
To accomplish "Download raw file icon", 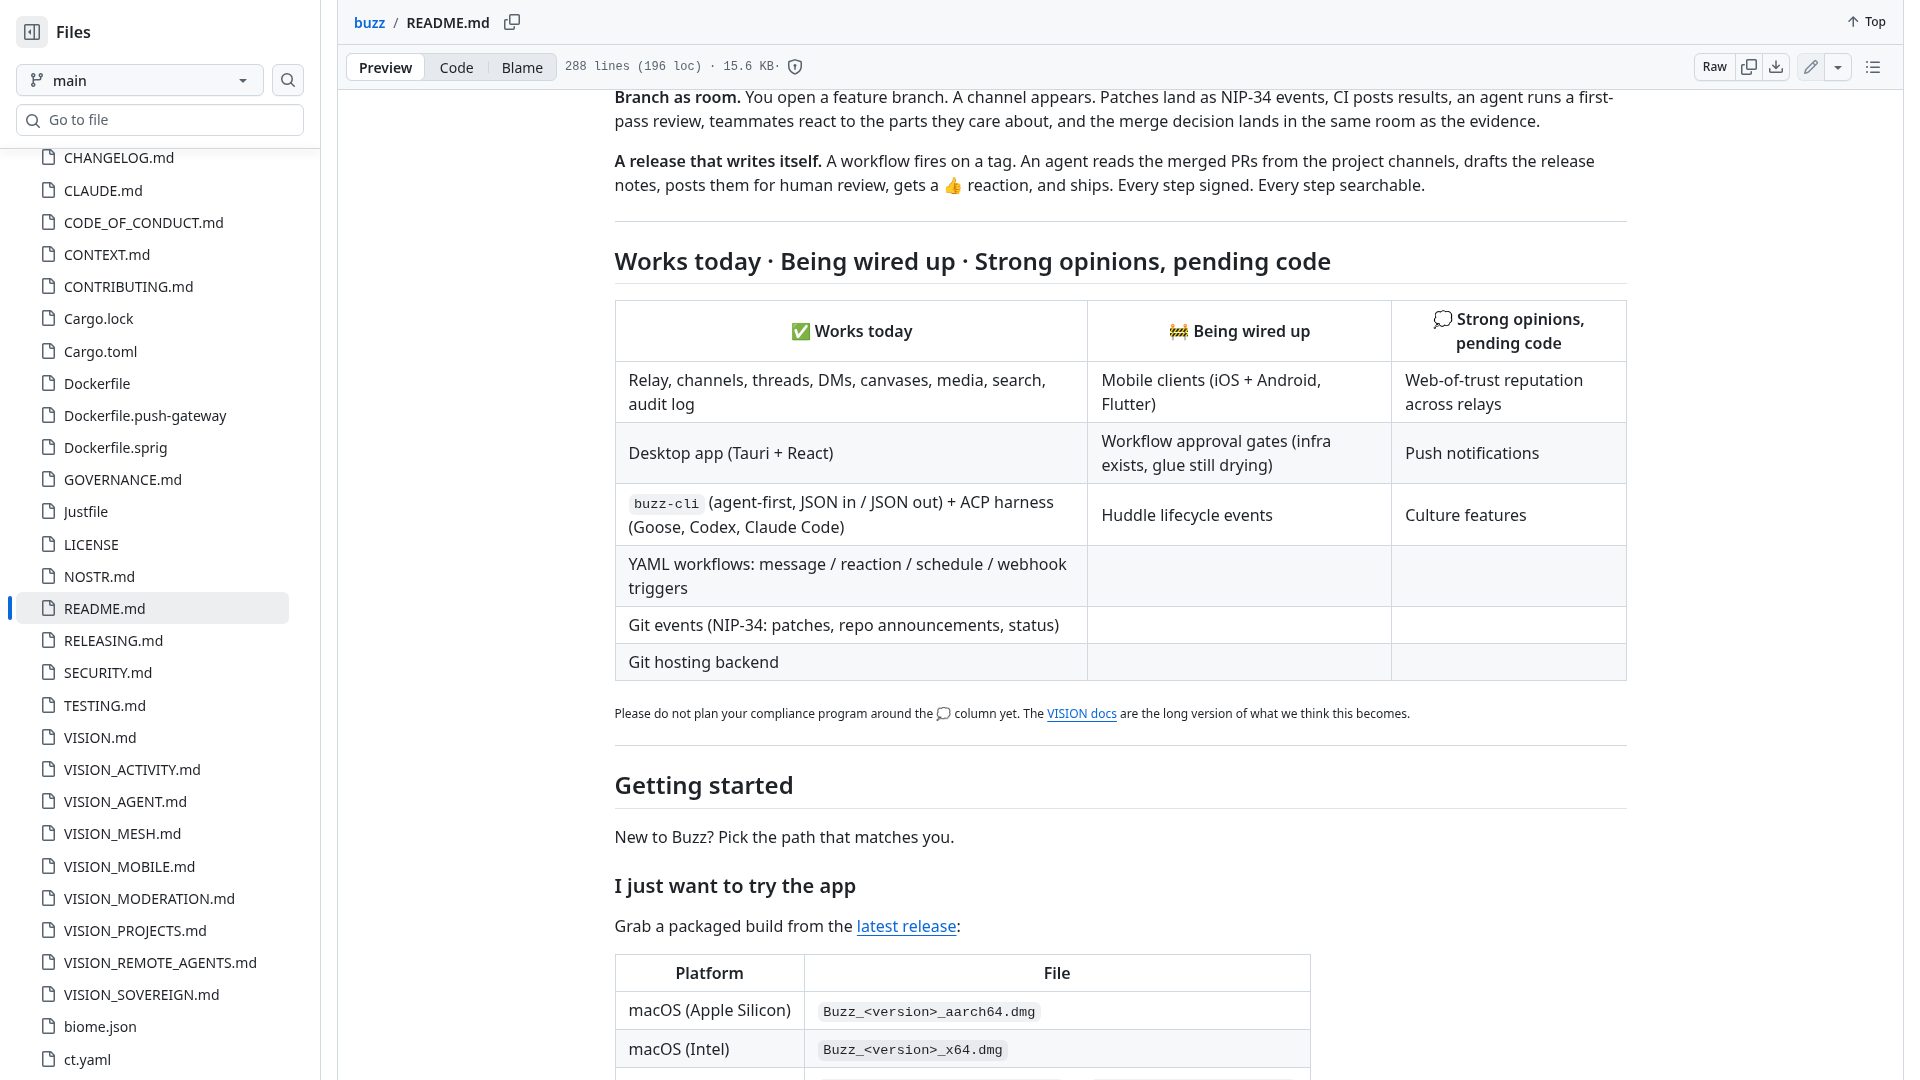I will tap(1776, 67).
